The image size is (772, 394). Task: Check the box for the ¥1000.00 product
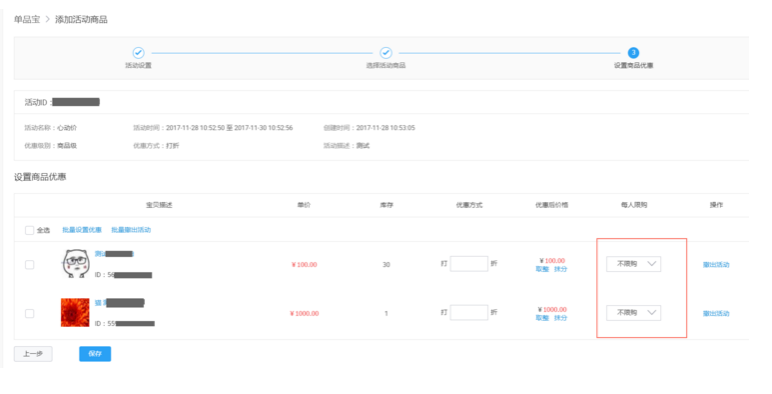[30, 313]
